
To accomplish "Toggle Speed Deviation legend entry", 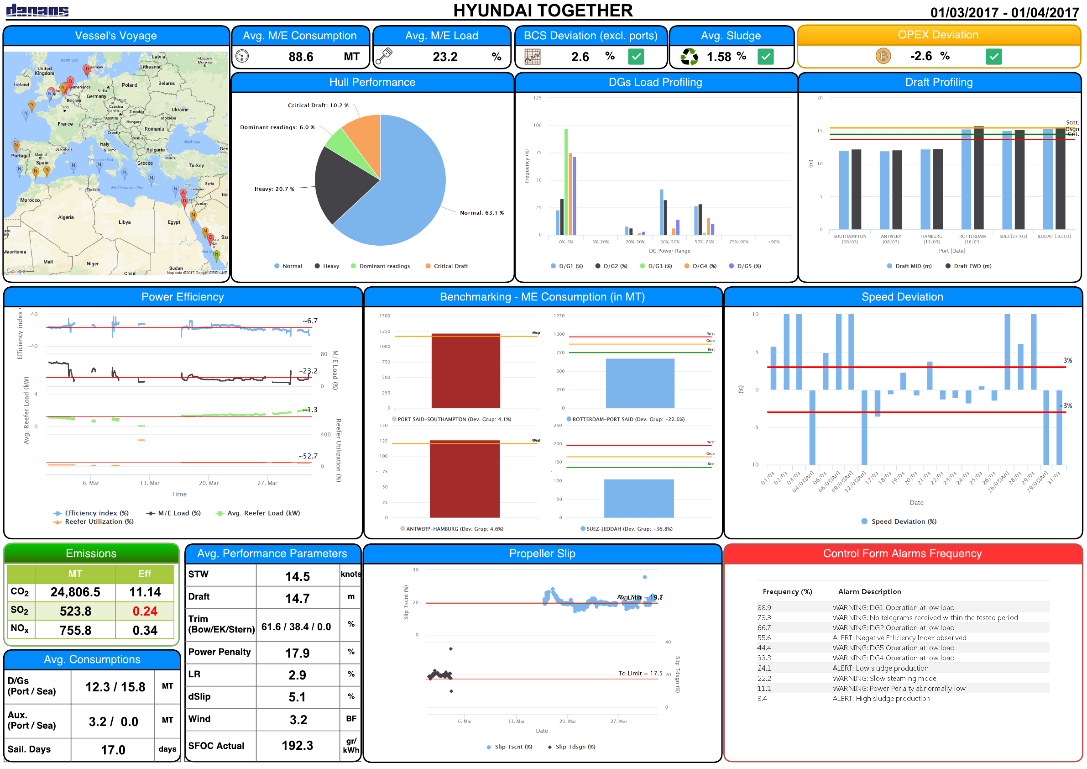I will pos(899,521).
